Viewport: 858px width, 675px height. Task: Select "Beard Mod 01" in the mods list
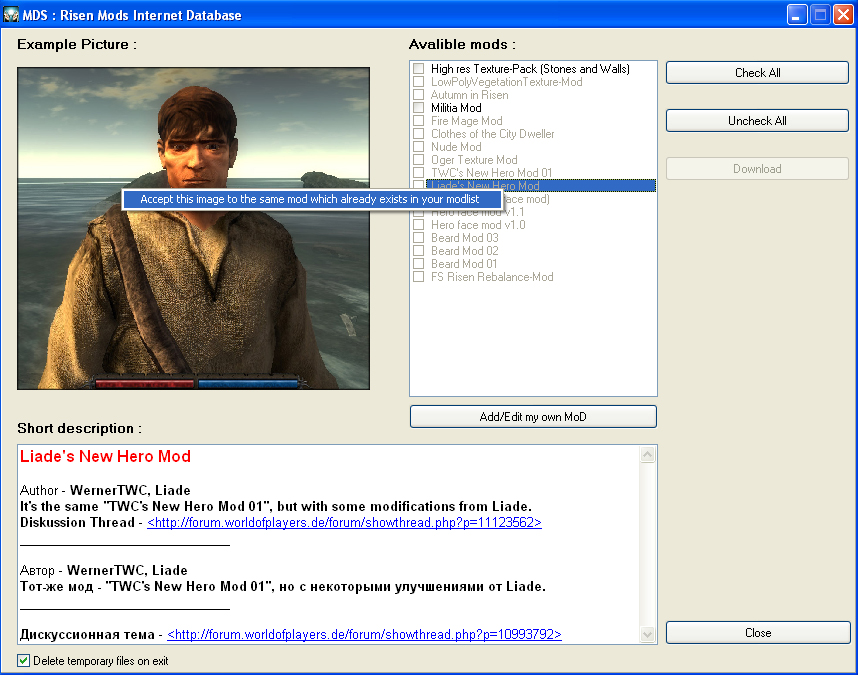coord(464,264)
